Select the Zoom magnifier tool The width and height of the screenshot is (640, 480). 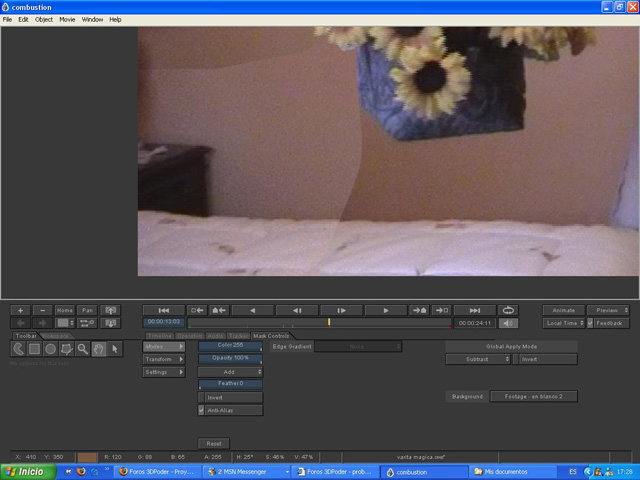[82, 349]
